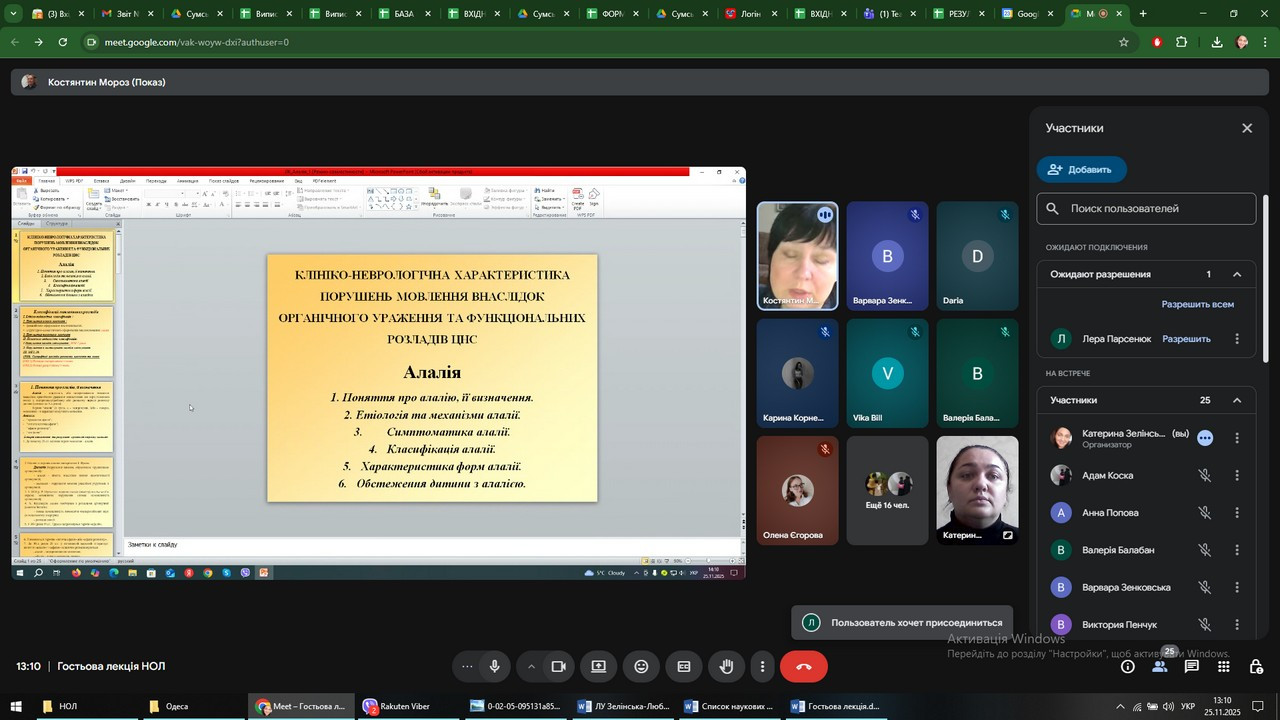Open host controls lock icon
1280x720 pixels.
click(1256, 667)
